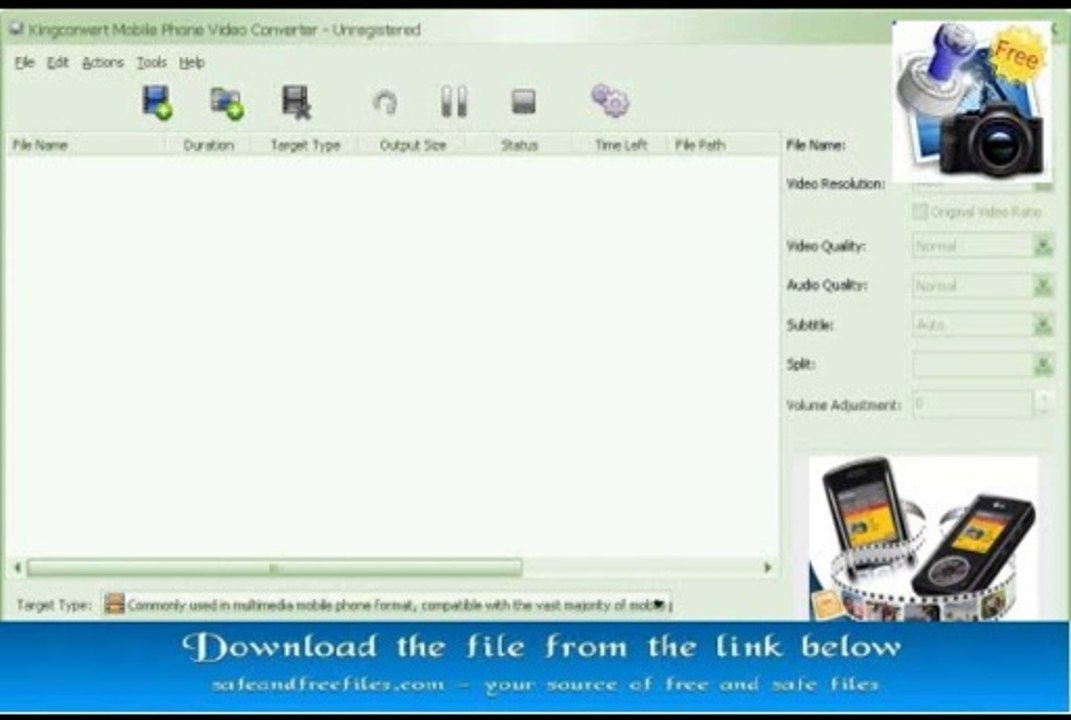
Task: Click the horizontal scrollbar thumb
Action: coord(275,568)
